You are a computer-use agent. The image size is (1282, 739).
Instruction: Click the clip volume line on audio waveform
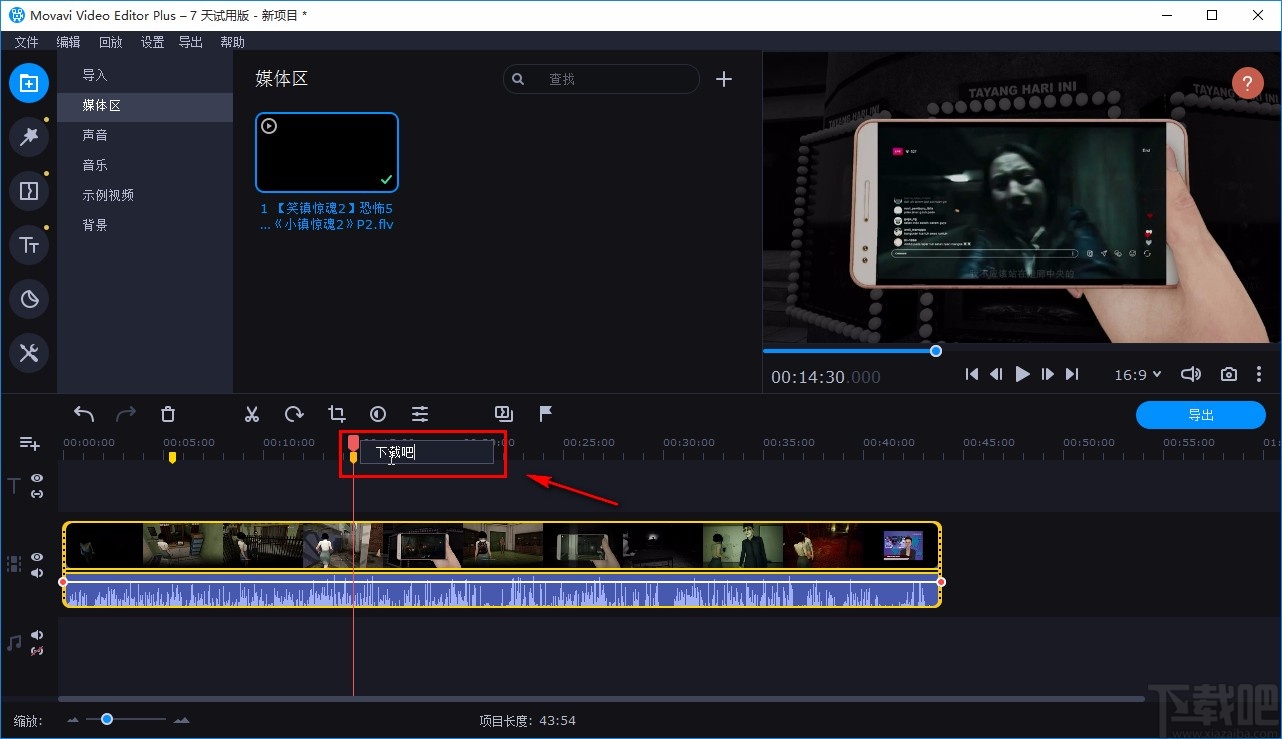pos(502,581)
